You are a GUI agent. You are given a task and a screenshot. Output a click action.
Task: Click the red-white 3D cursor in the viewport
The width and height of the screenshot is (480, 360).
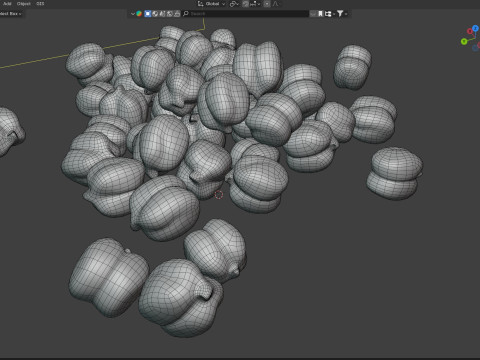(x=219, y=194)
